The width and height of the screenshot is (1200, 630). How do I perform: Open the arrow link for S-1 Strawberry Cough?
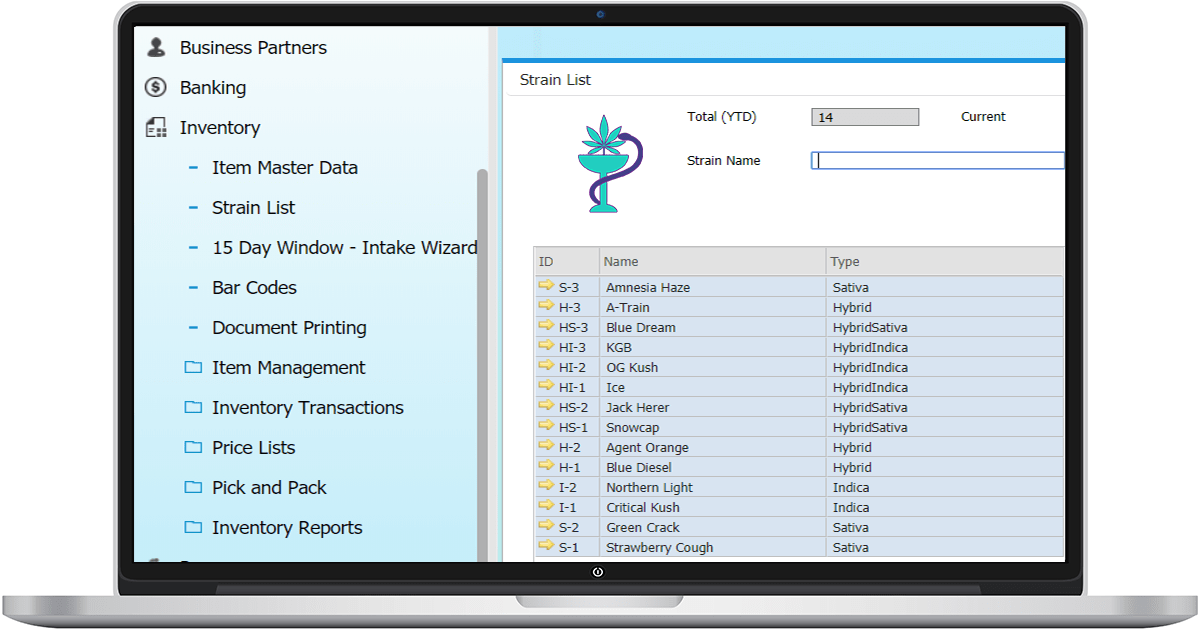546,546
